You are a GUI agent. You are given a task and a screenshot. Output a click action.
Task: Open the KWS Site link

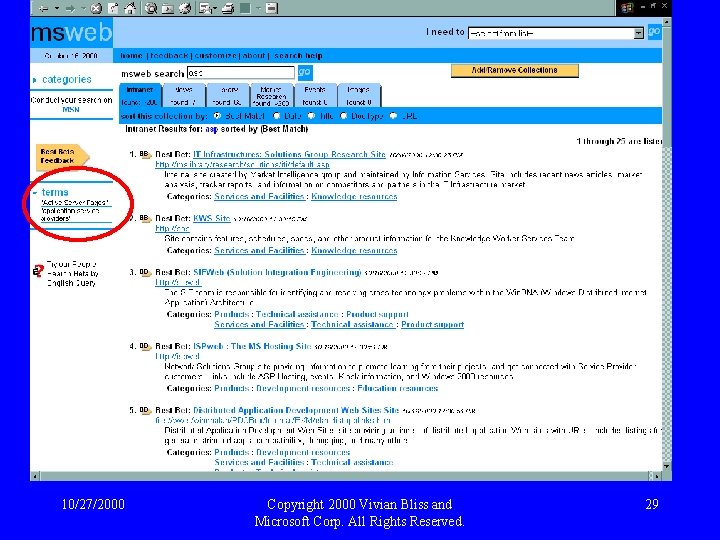(x=212, y=218)
